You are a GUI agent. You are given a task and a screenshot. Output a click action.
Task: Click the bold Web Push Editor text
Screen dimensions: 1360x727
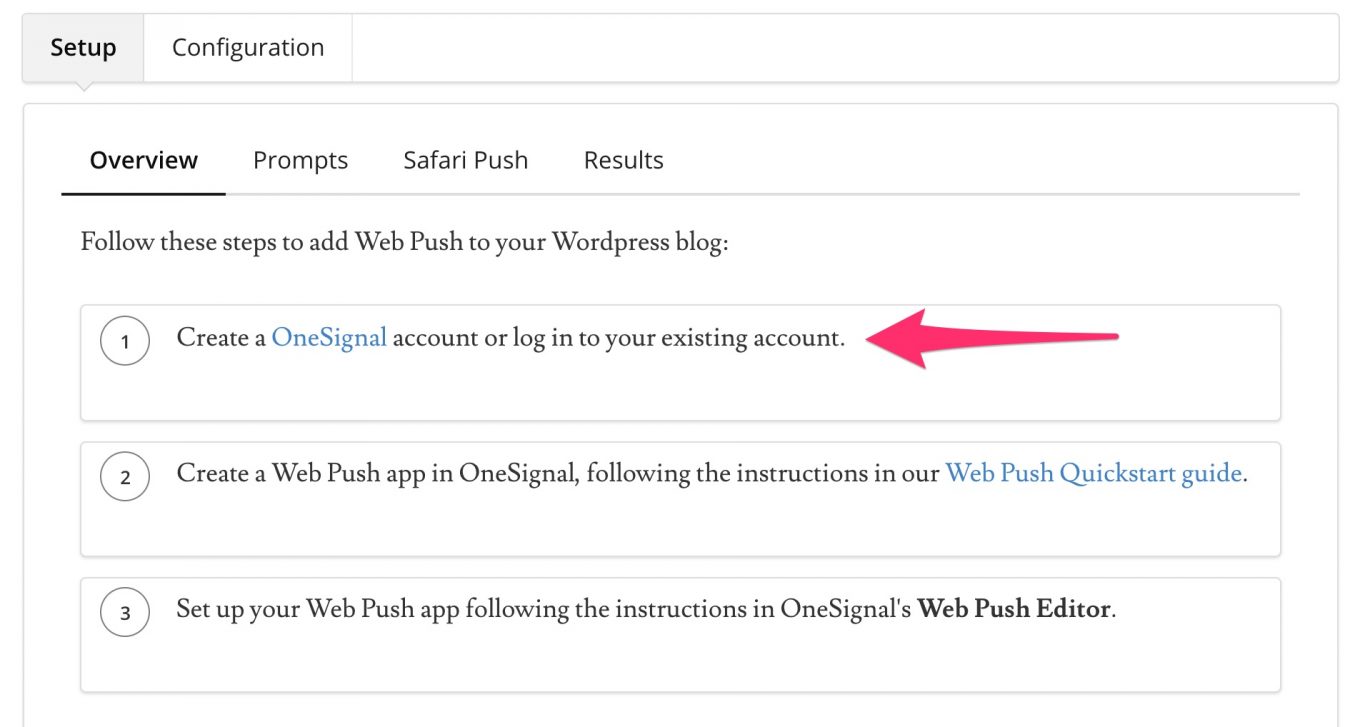[1013, 609]
